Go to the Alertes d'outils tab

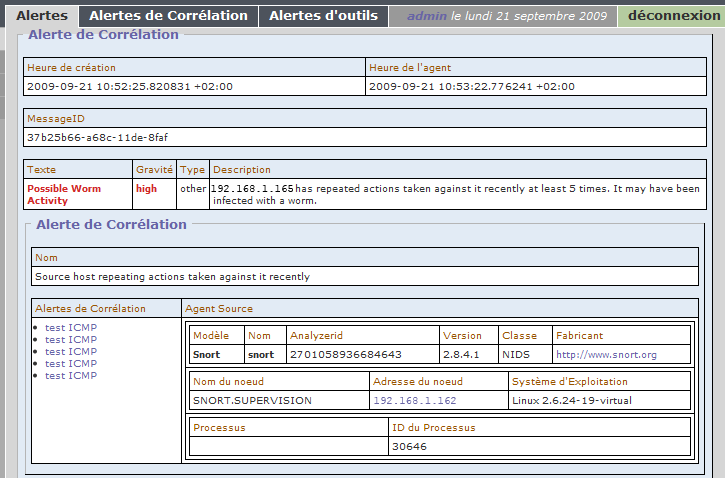coord(323,16)
